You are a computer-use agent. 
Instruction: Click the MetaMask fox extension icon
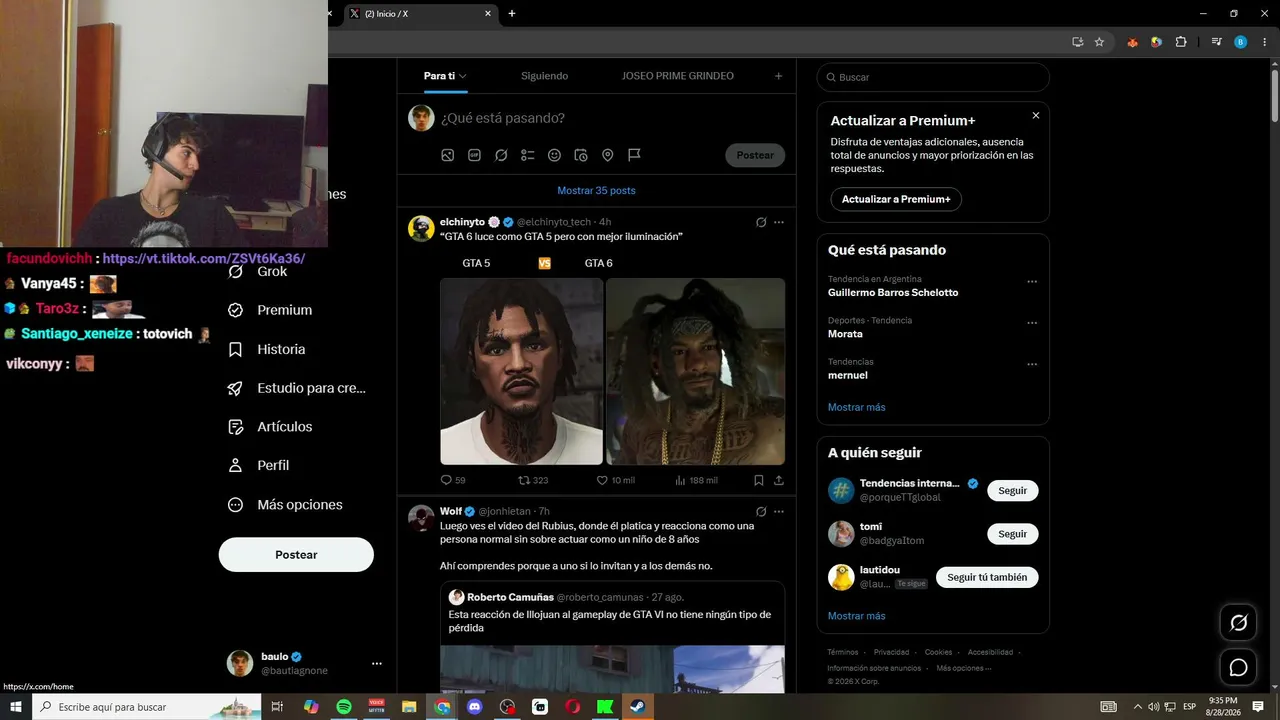[x=1132, y=42]
